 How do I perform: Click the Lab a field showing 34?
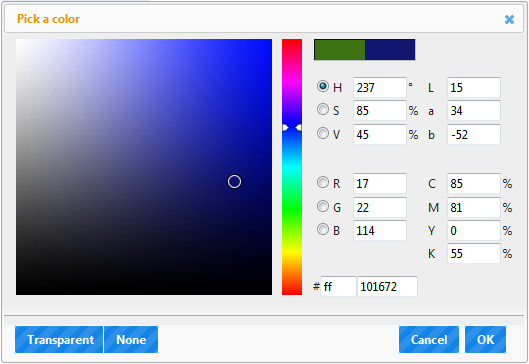pyautogui.click(x=474, y=110)
